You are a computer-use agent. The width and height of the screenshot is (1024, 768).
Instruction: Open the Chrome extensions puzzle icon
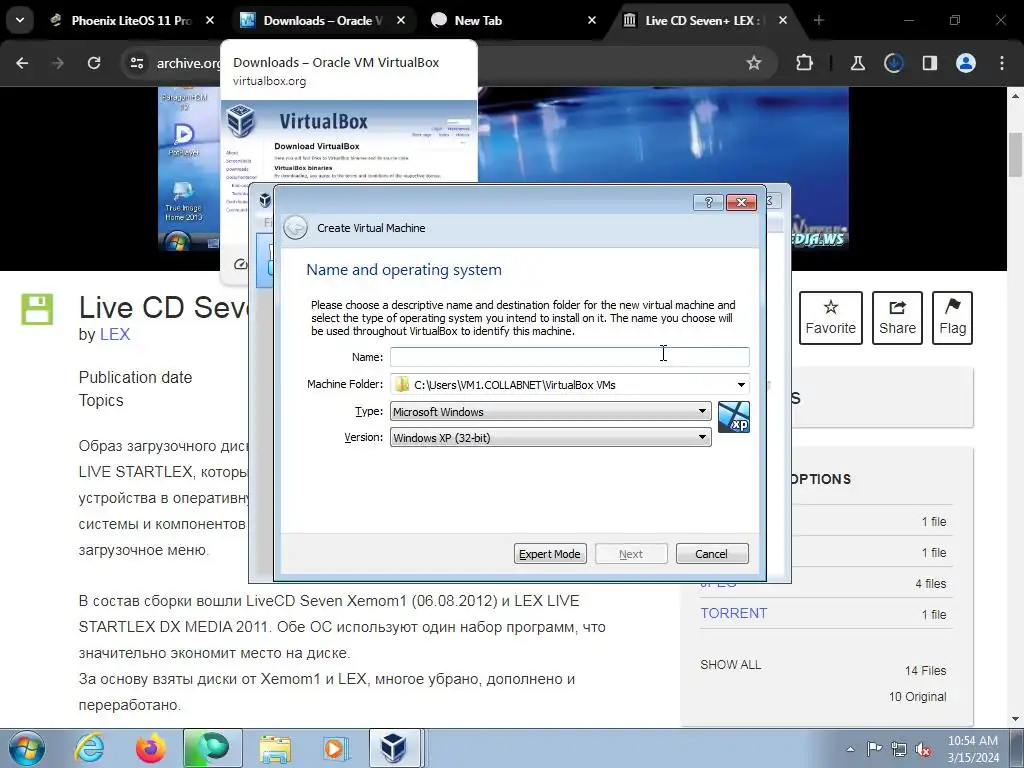click(805, 63)
